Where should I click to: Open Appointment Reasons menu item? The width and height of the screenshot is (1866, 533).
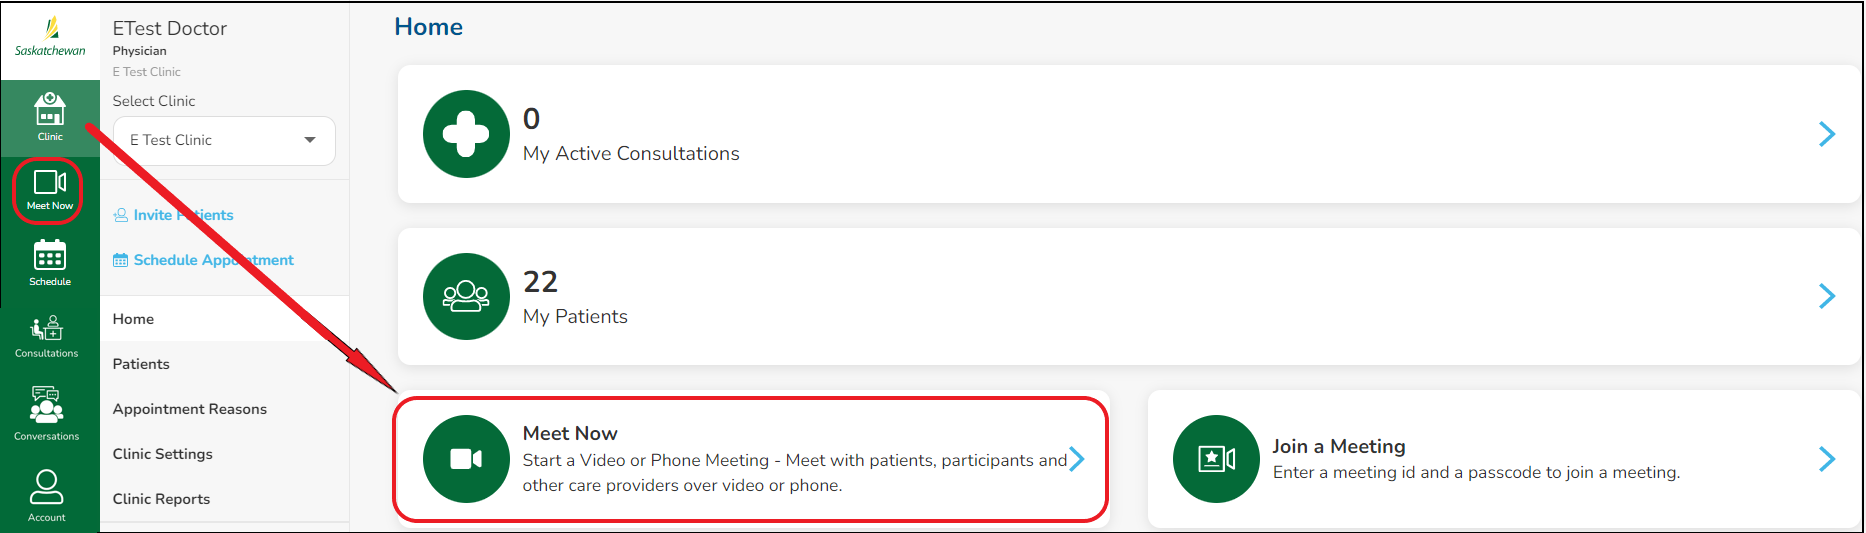[x=190, y=409]
